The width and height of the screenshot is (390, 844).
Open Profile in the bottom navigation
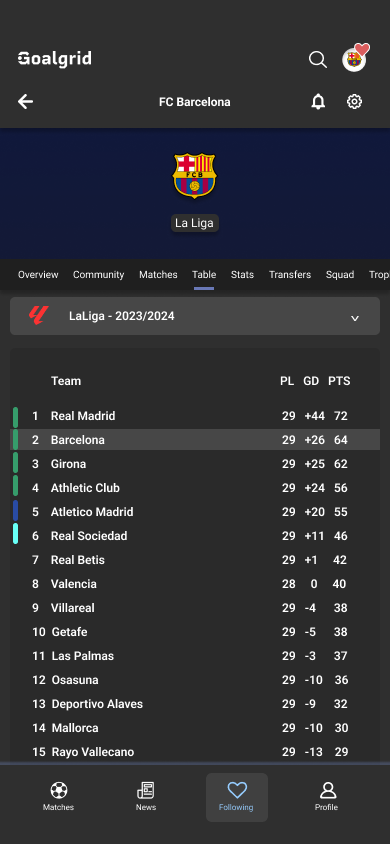(327, 797)
